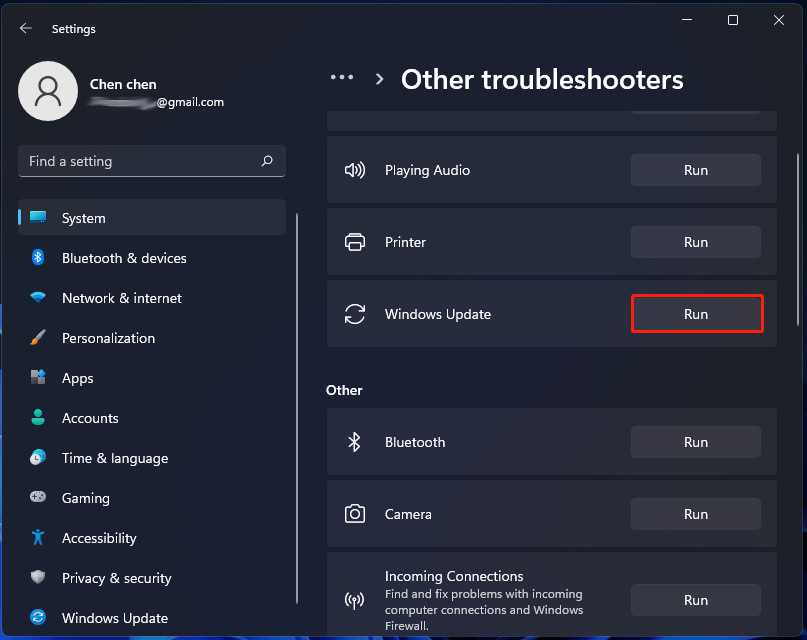
Task: Run the Printer troubleshooter
Action: (696, 242)
